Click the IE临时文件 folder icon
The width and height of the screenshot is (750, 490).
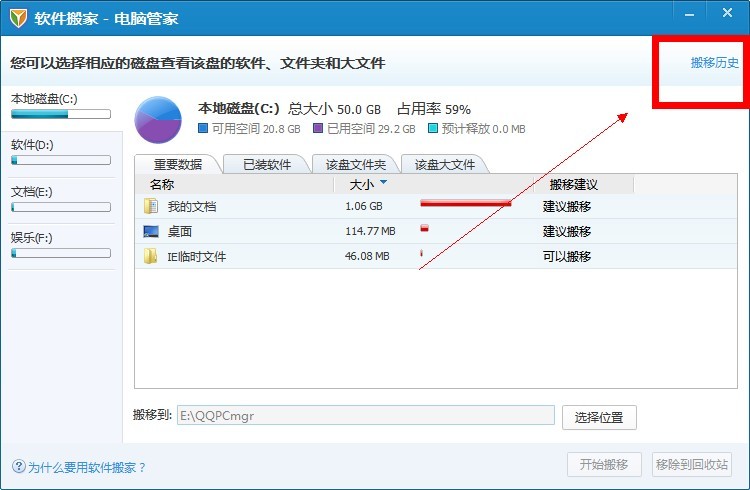[151, 256]
